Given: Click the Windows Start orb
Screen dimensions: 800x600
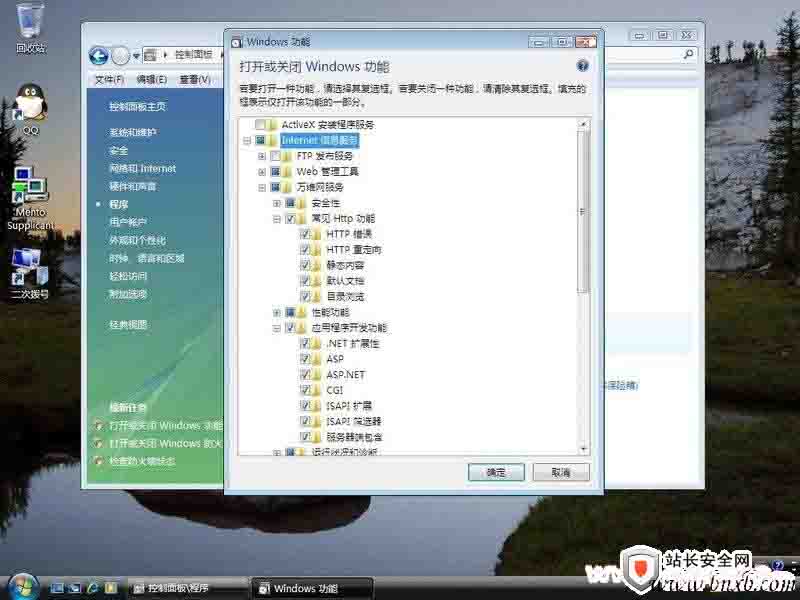Looking at the screenshot, I should coord(20,587).
